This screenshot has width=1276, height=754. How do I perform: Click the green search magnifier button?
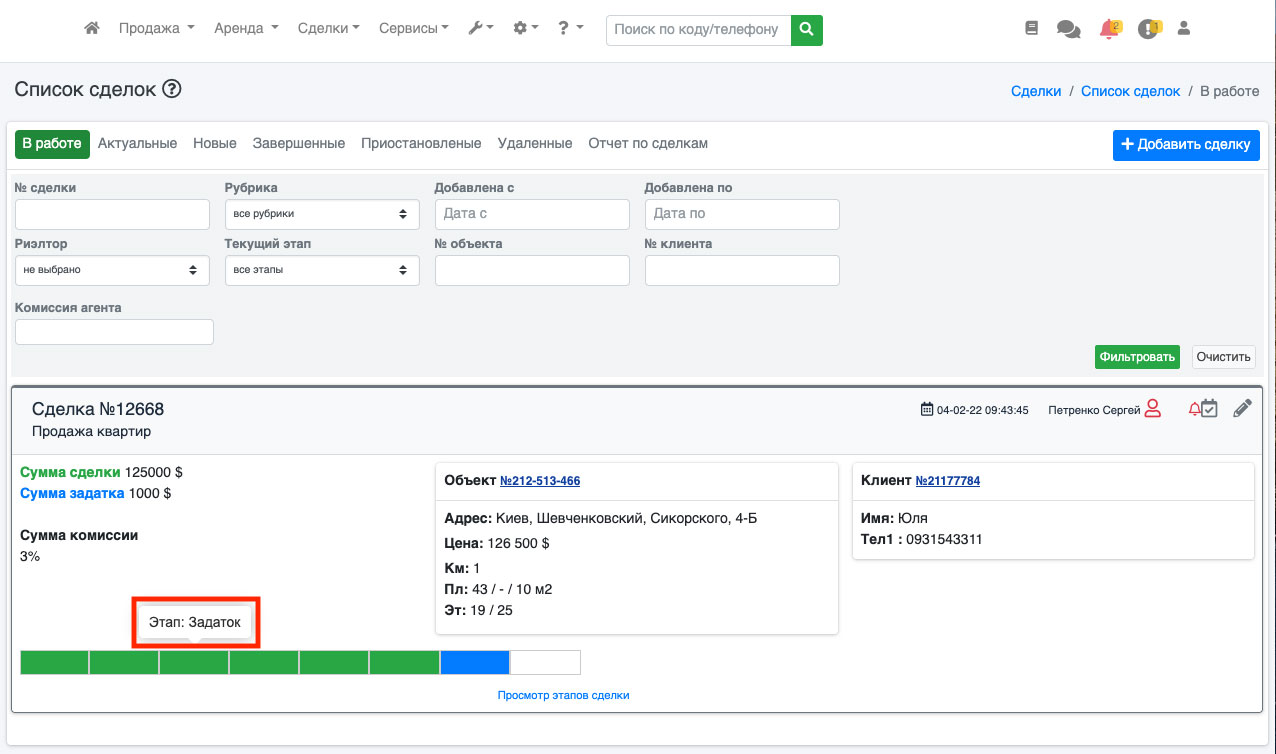click(x=806, y=30)
